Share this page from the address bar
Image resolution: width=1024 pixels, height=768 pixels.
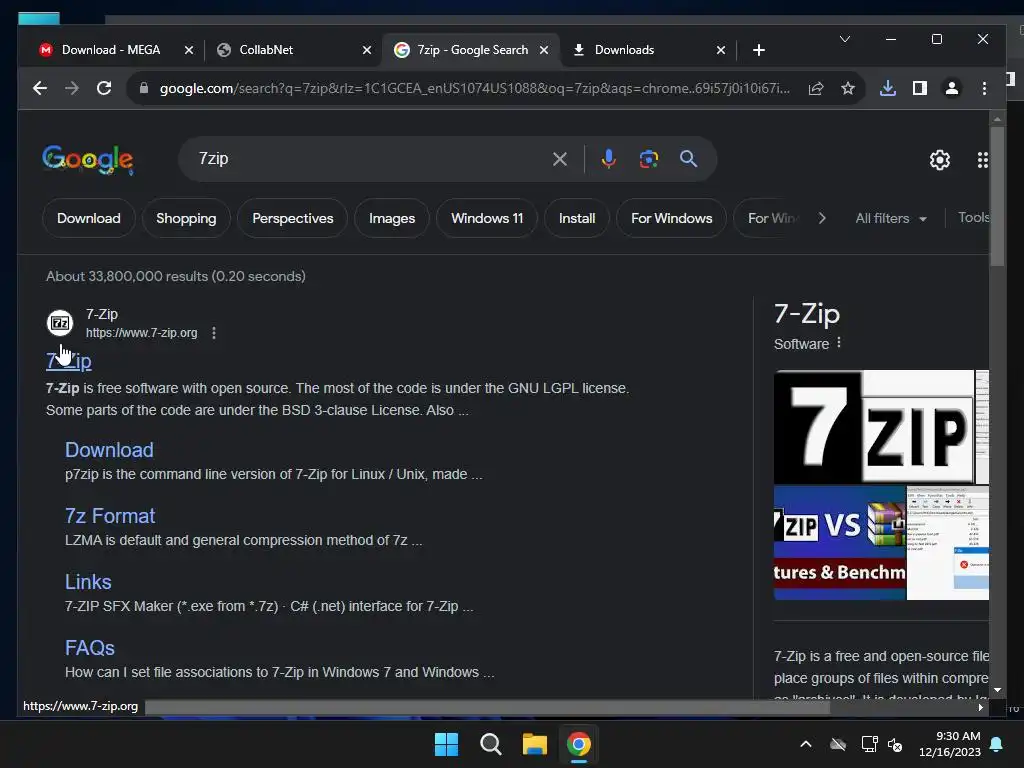click(x=816, y=88)
